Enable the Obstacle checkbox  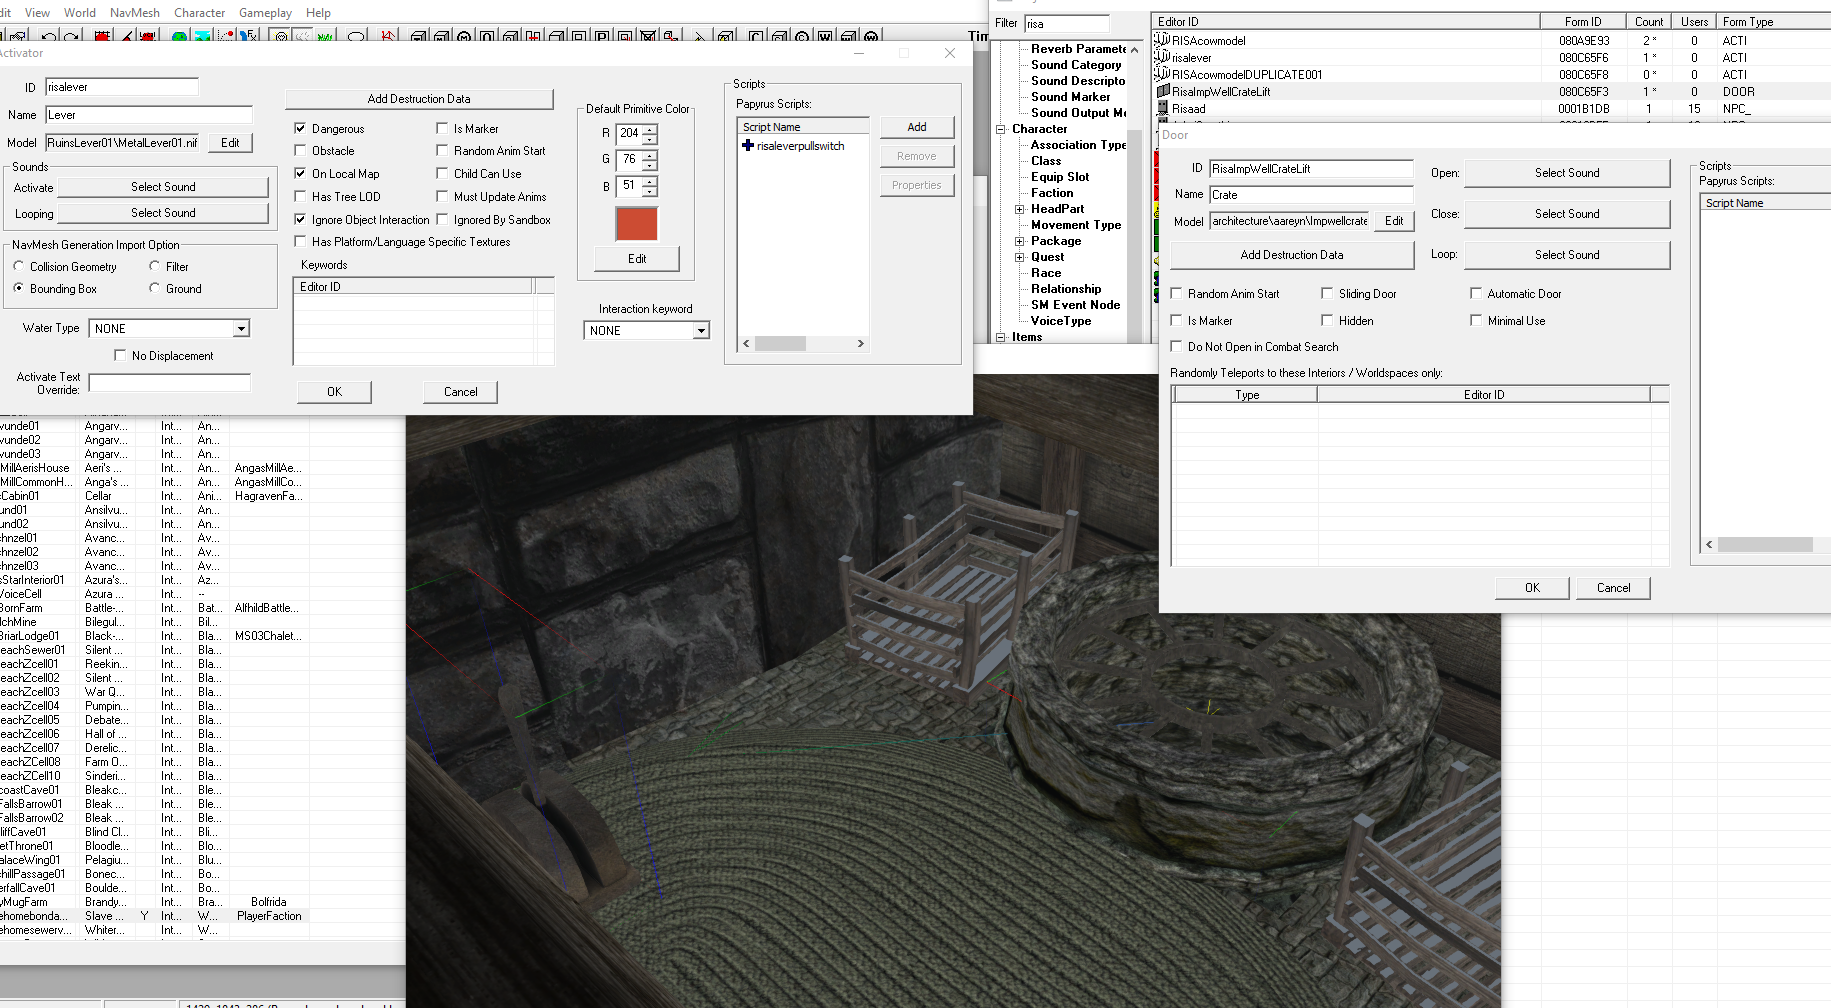(x=300, y=151)
